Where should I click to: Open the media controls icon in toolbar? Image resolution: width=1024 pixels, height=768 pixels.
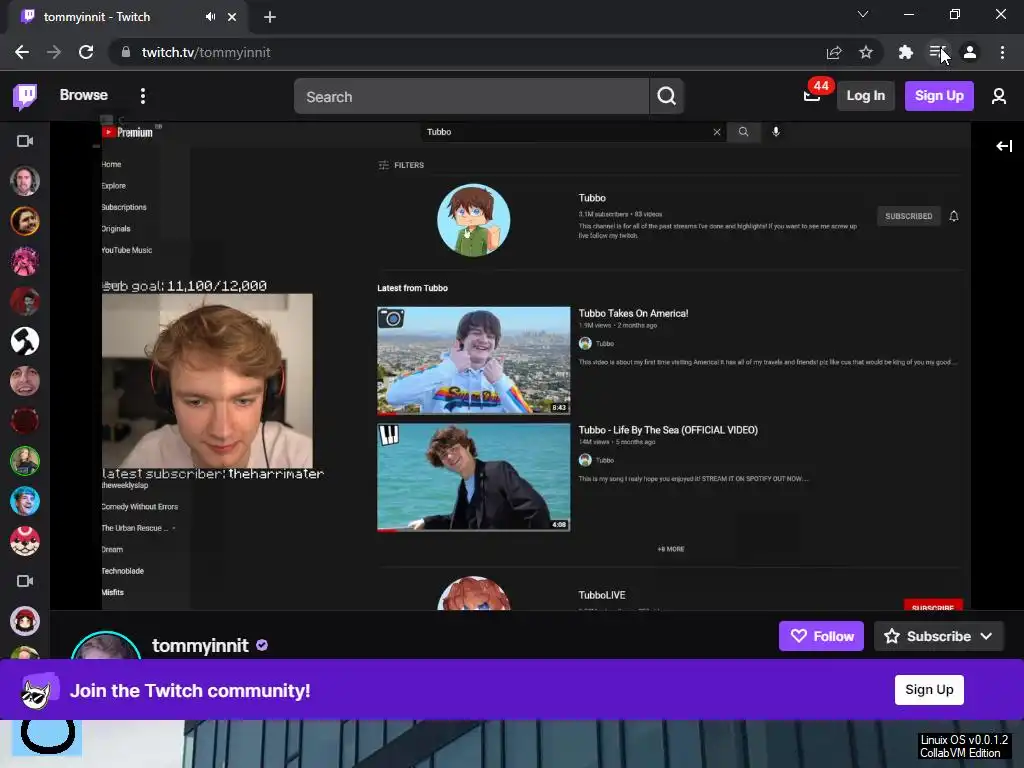937,52
